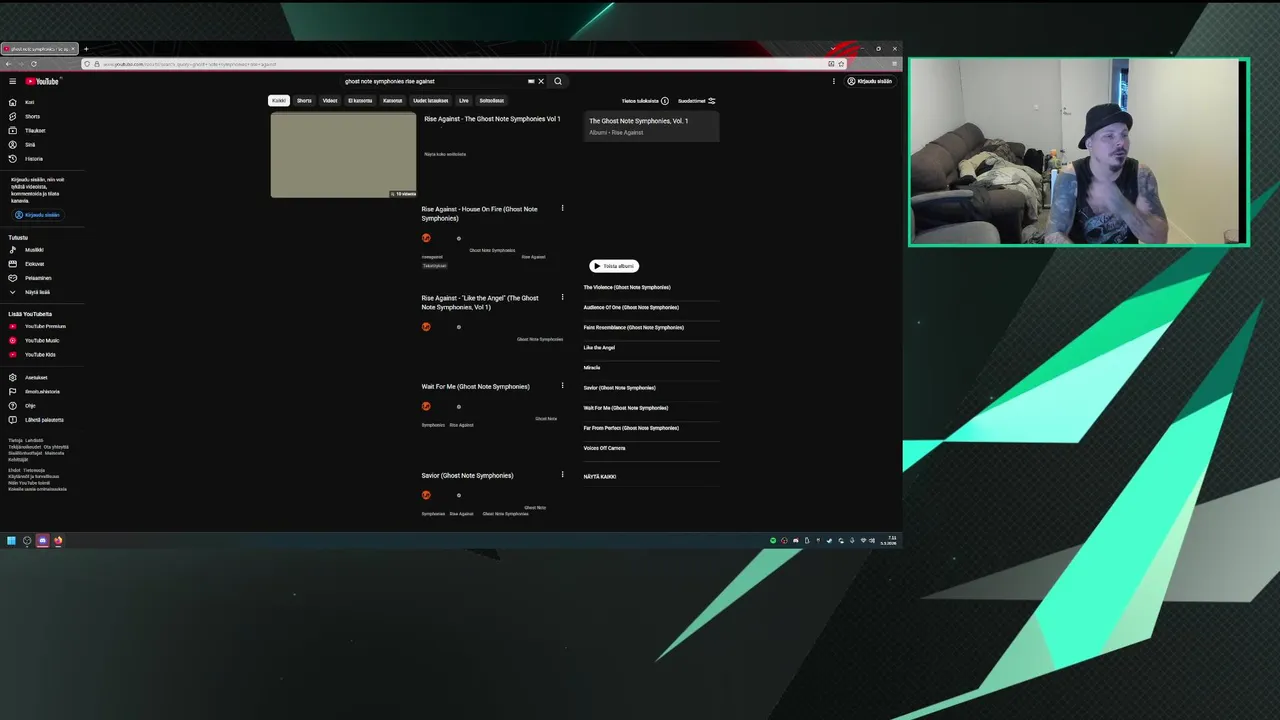Play Faint Resemblance track in album list

click(634, 327)
